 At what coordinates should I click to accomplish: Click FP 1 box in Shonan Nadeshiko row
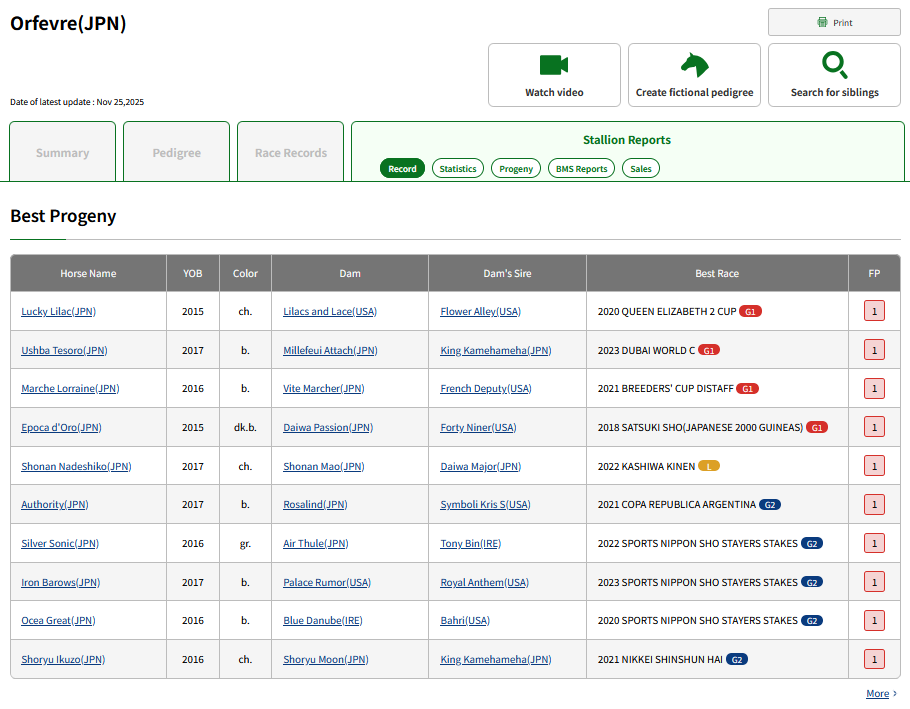(874, 466)
